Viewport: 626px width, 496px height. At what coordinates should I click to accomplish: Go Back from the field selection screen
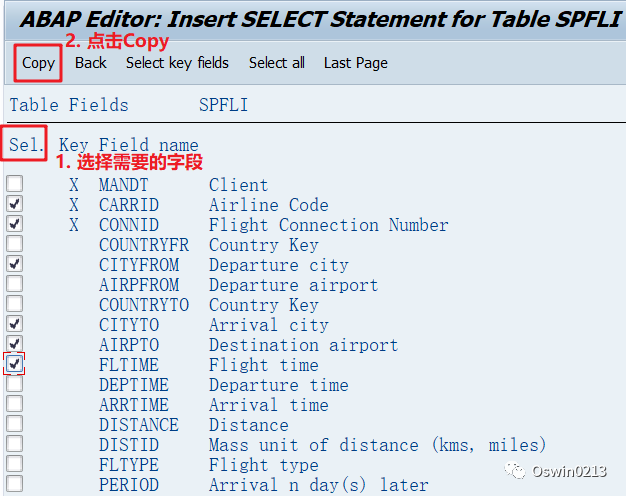coord(91,63)
